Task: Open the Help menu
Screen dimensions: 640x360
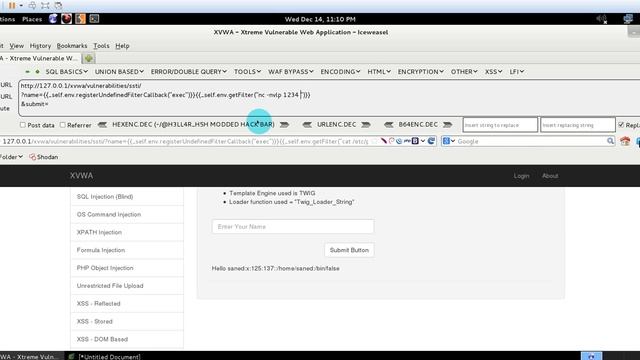Action: [x=122, y=46]
